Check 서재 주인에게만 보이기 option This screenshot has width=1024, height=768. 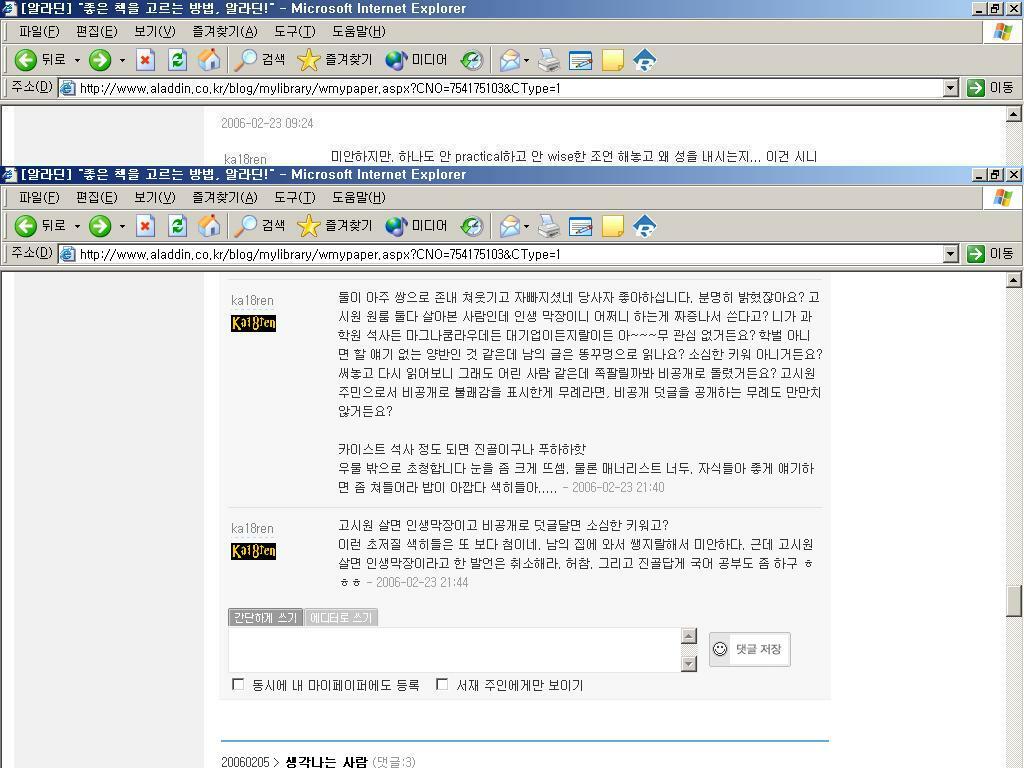click(x=442, y=685)
